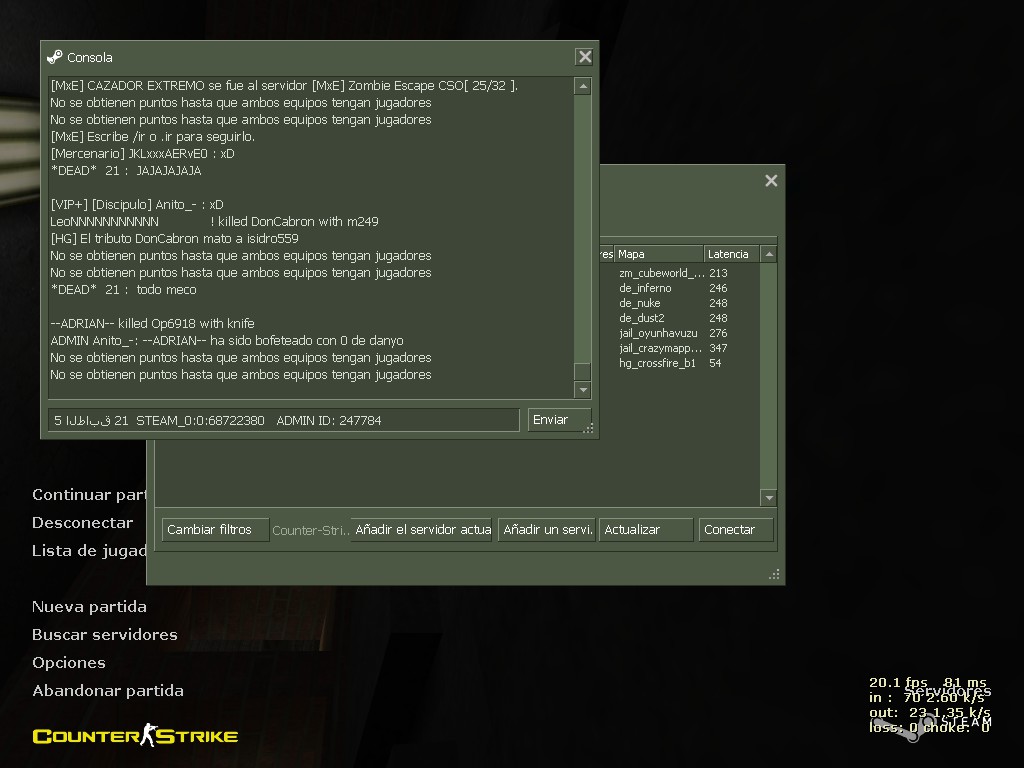Click the console line 'todo meco'
The height and width of the screenshot is (768, 1024).
click(x=123, y=289)
